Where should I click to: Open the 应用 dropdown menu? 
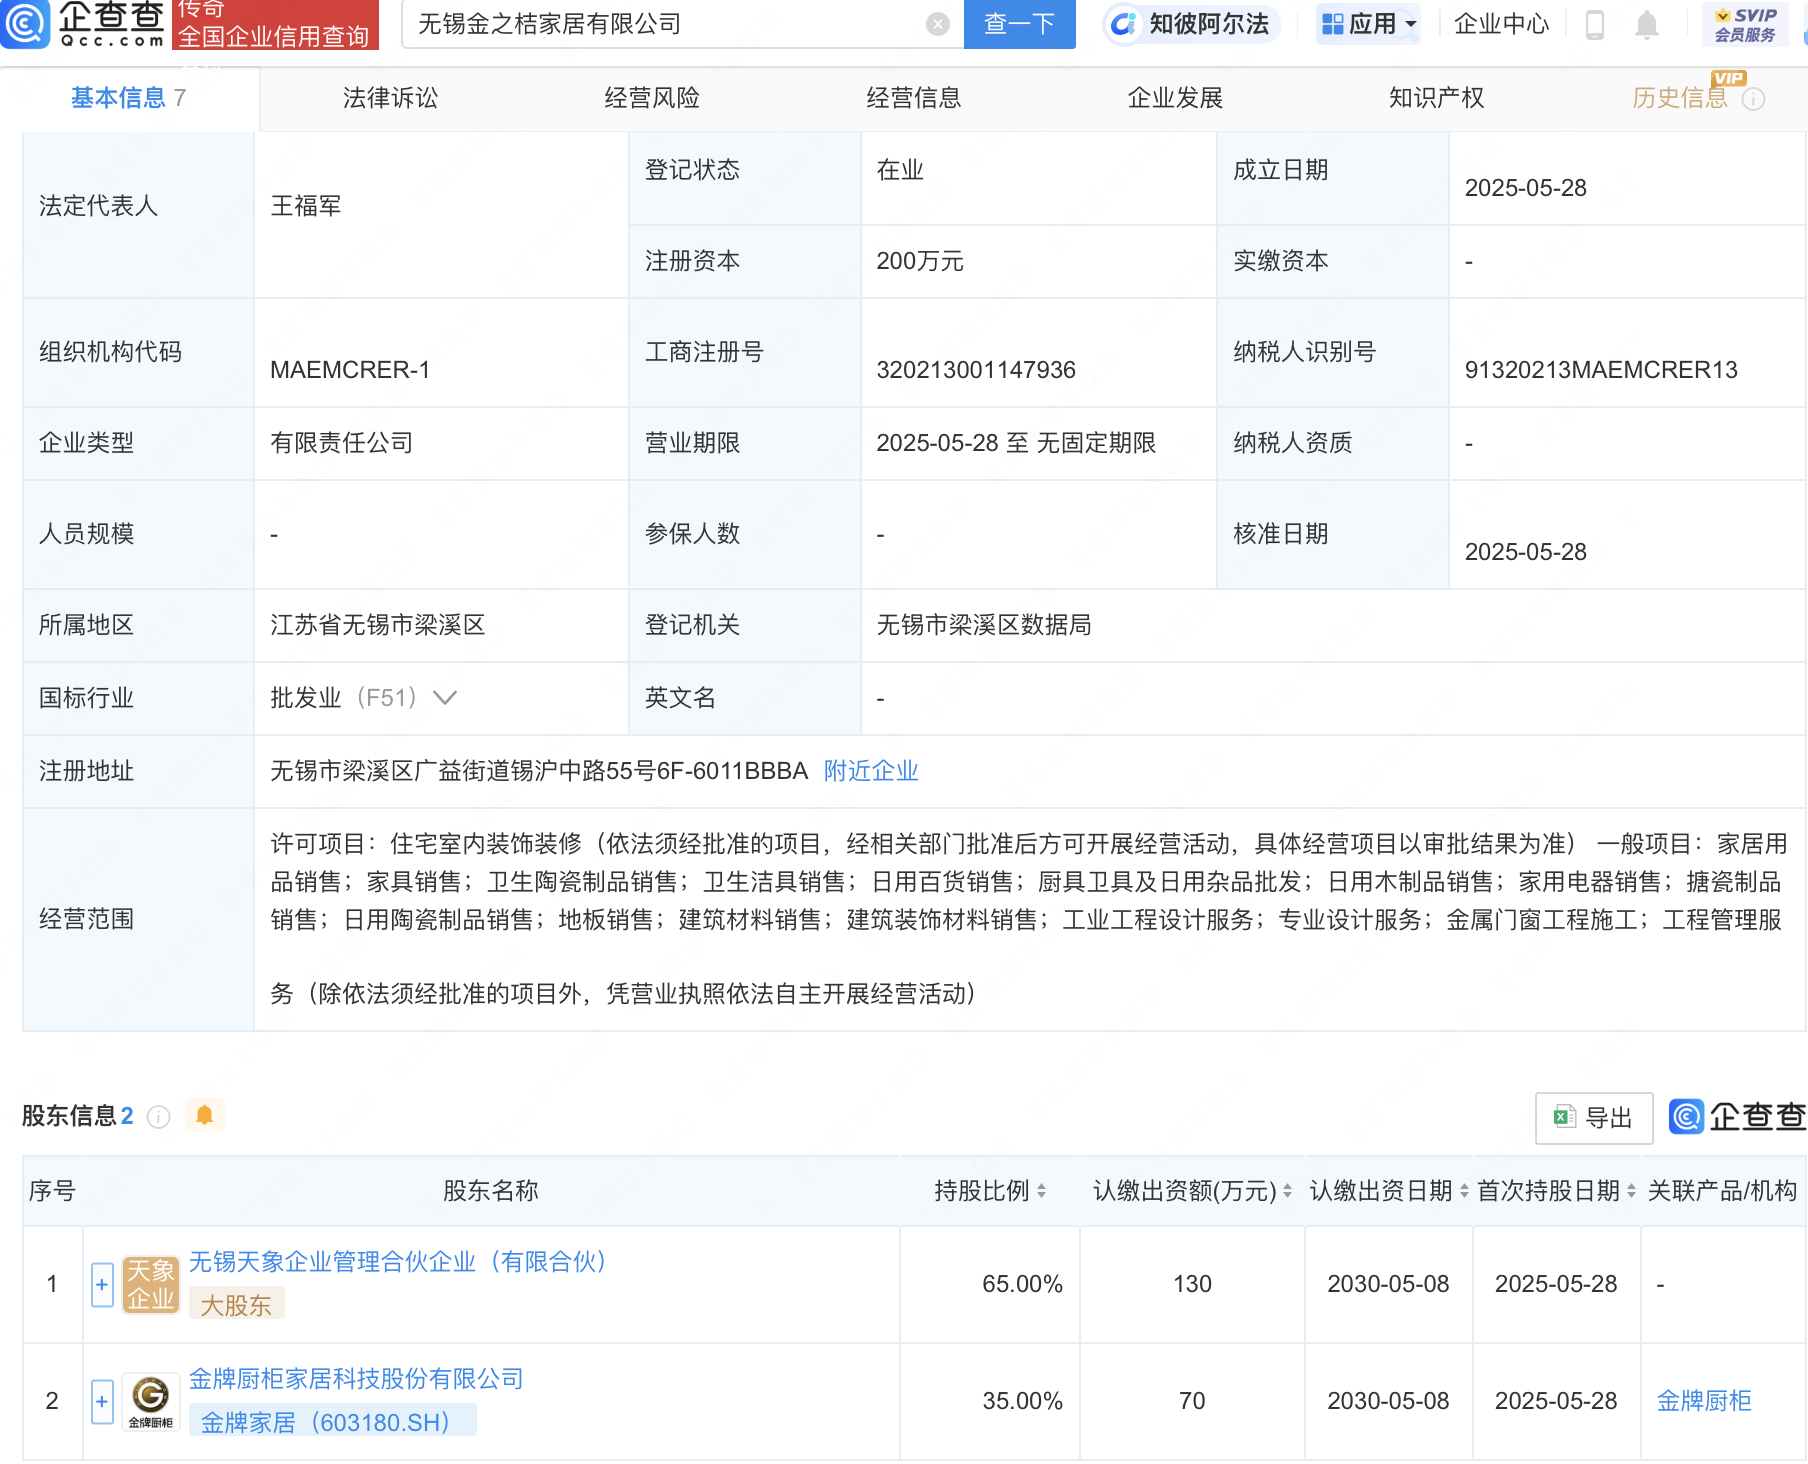point(1368,24)
